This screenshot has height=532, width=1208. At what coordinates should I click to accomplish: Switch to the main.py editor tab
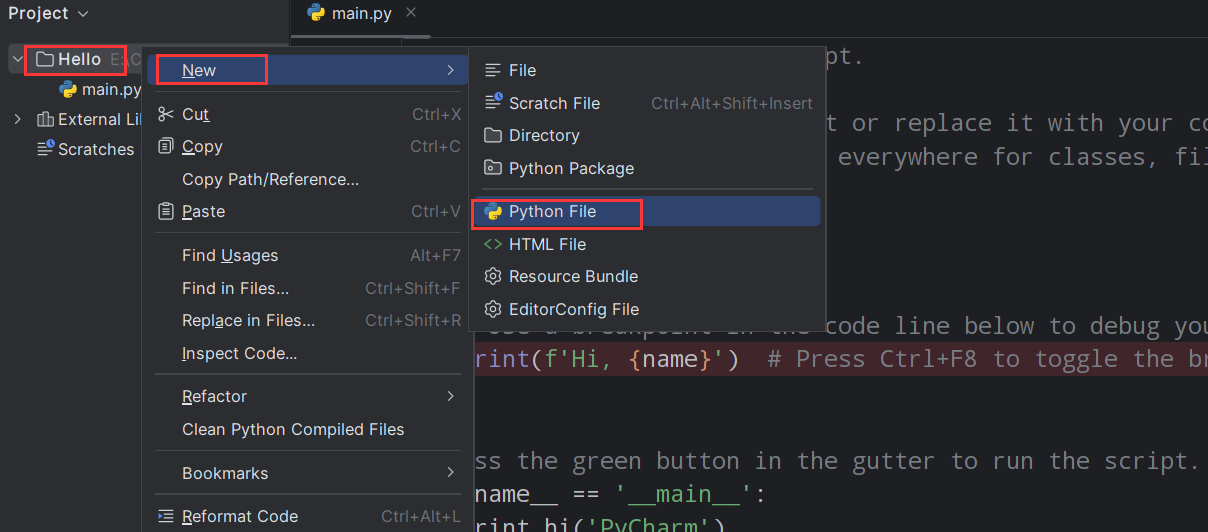pos(363,13)
